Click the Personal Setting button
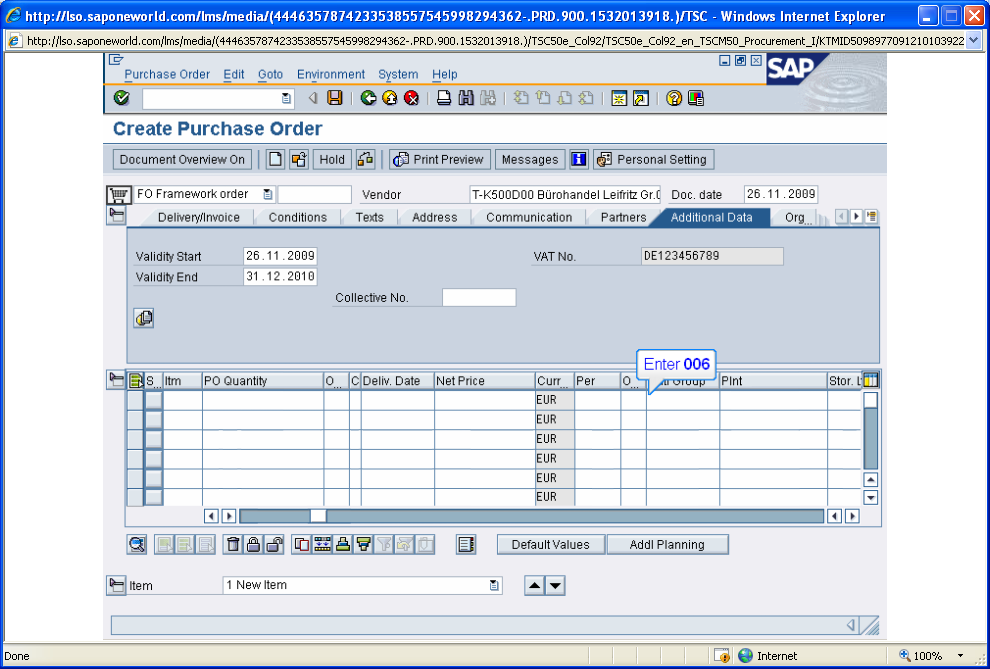 653,160
